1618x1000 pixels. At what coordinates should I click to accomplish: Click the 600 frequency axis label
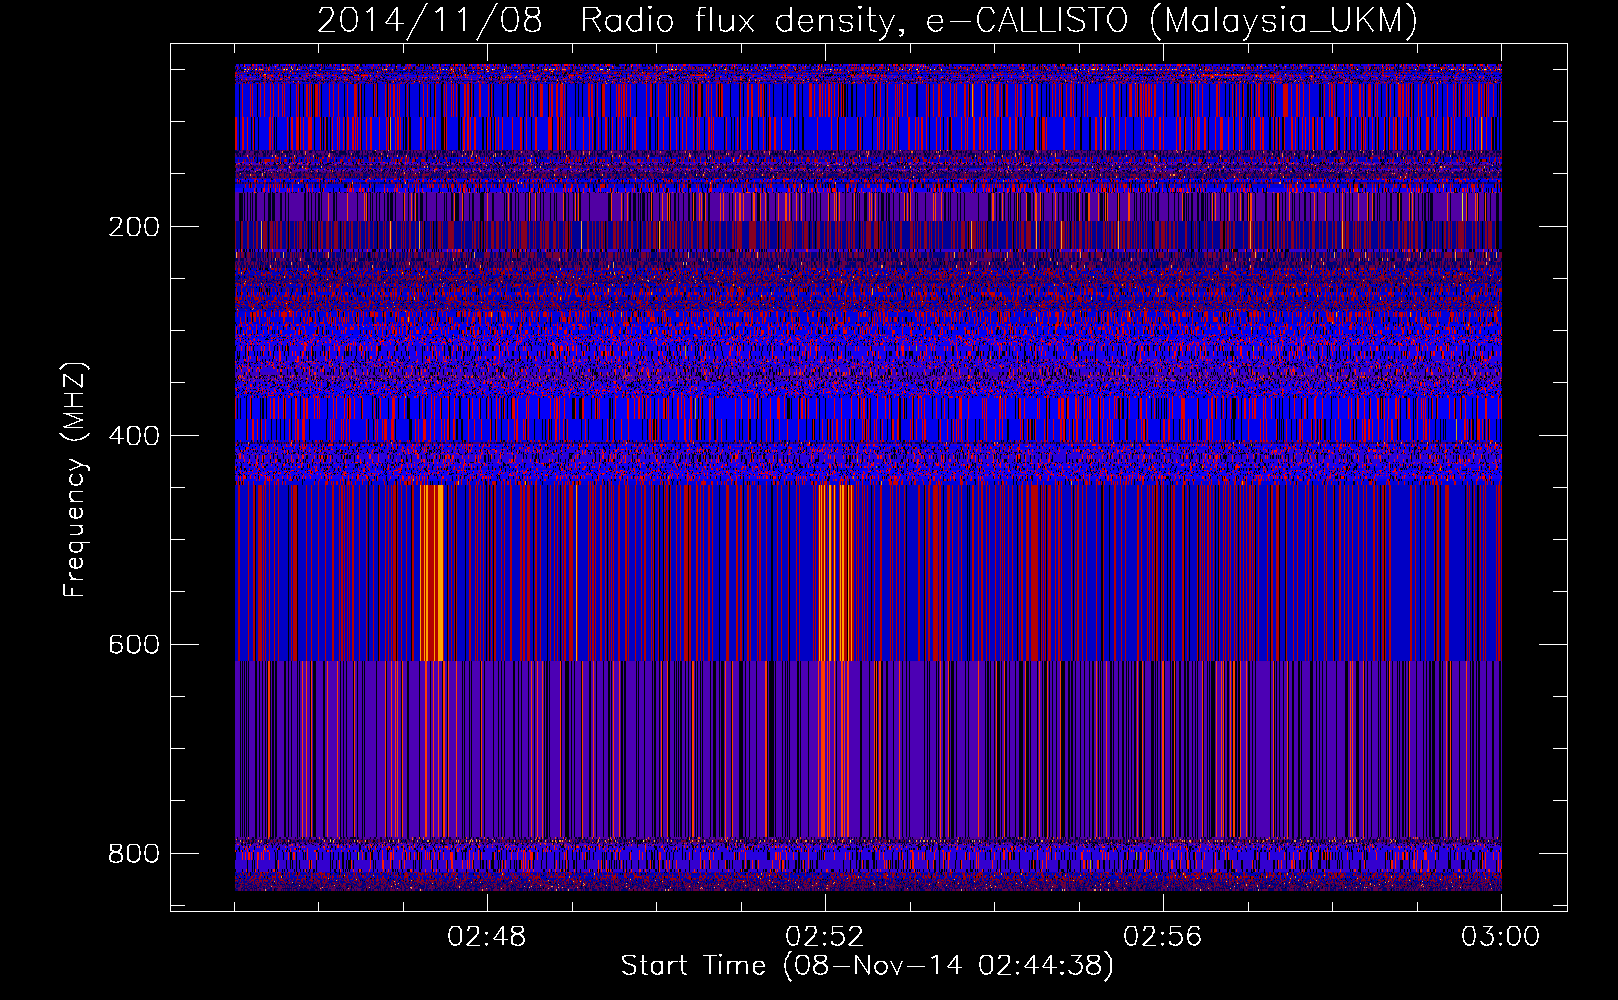(x=134, y=645)
